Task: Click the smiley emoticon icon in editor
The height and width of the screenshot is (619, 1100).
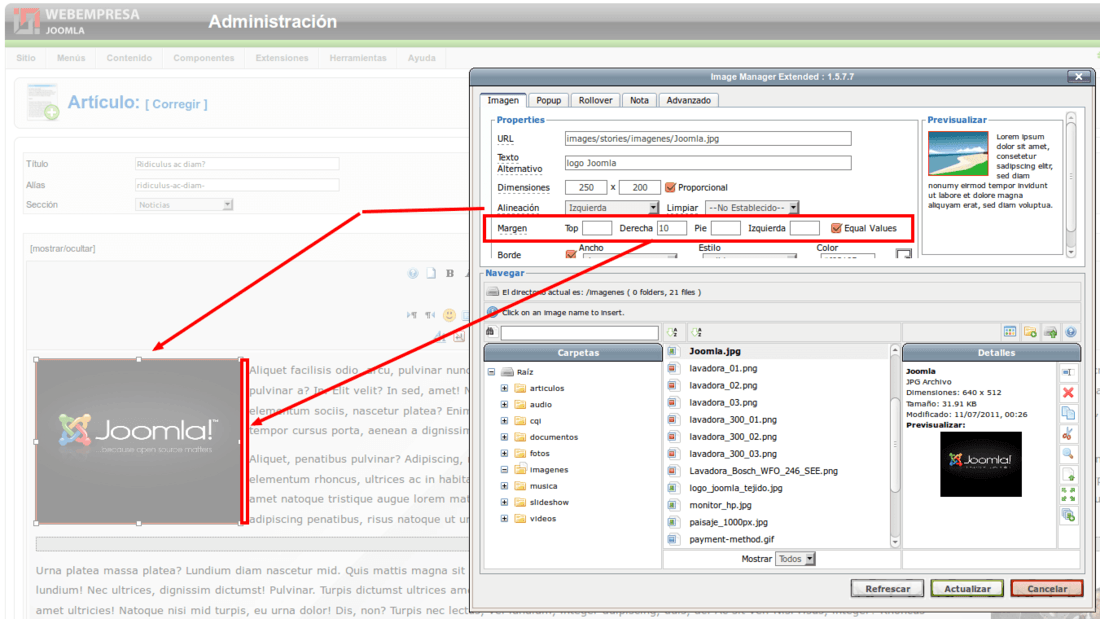Action: click(449, 315)
